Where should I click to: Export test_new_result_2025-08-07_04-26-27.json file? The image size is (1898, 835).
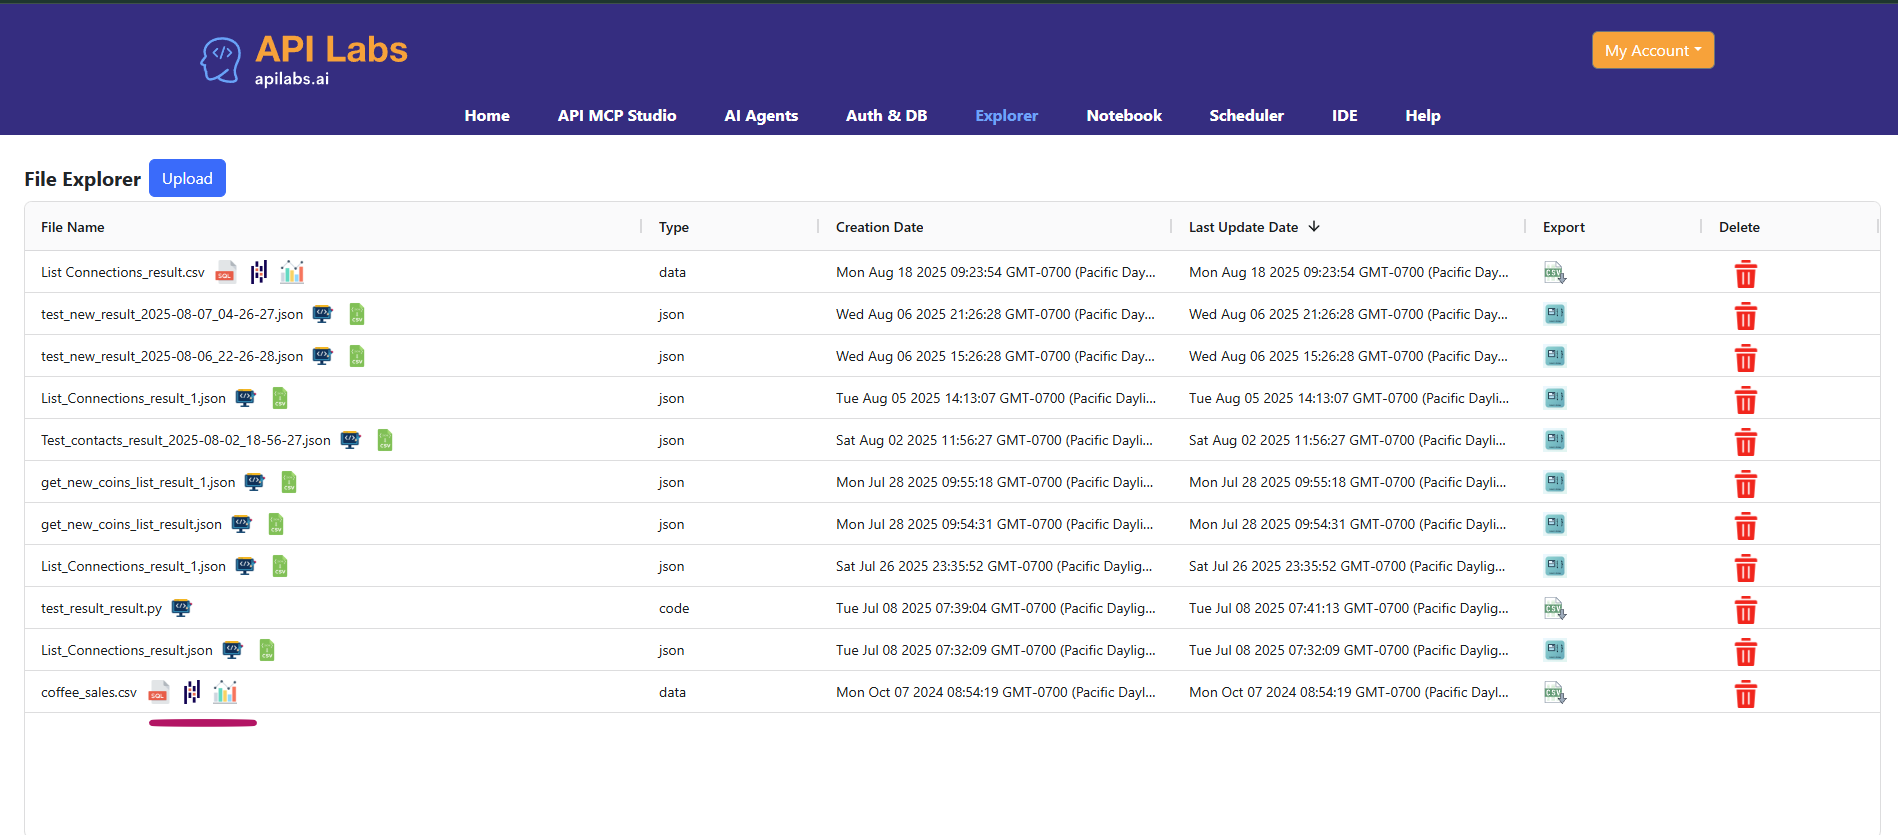click(1555, 314)
